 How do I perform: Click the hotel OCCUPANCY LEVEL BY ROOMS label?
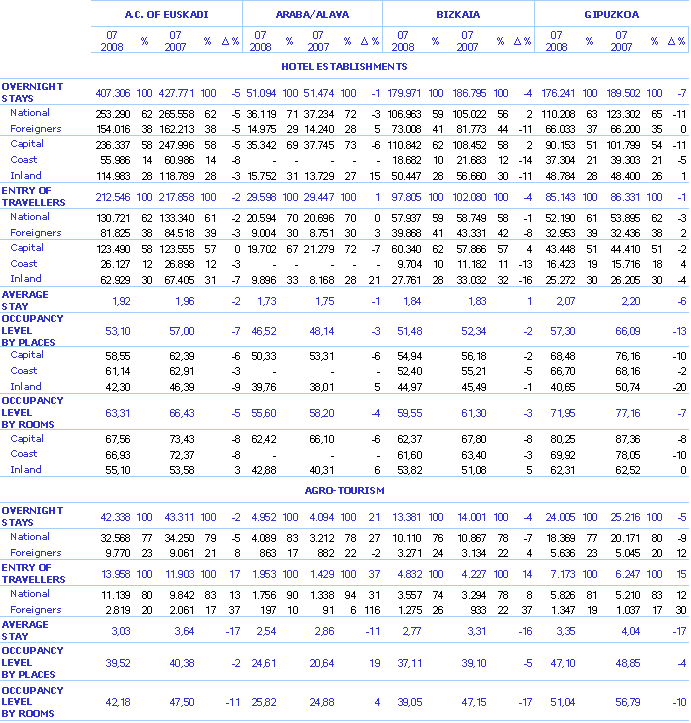pyautogui.click(x=32, y=411)
